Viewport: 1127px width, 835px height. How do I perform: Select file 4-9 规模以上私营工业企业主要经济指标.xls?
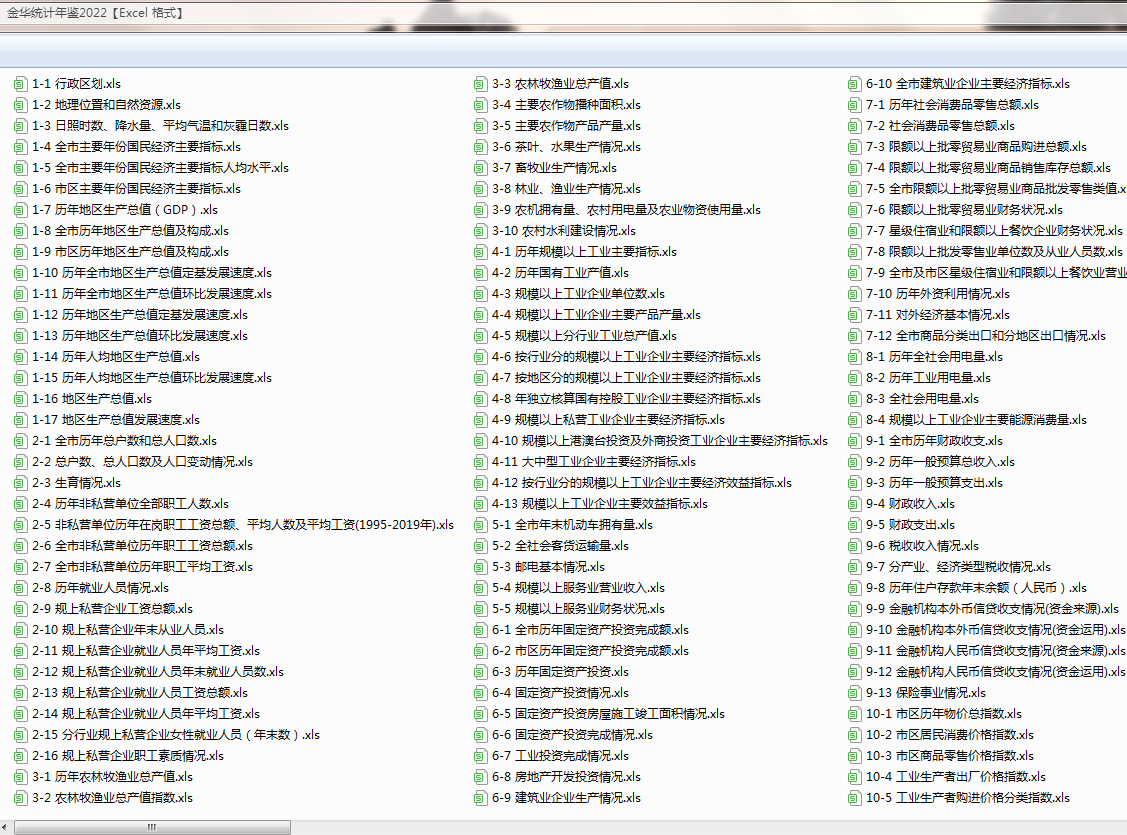[608, 420]
